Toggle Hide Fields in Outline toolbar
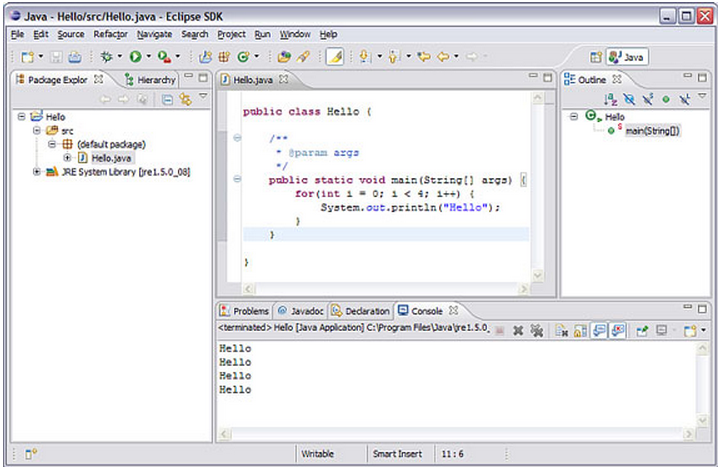 tap(629, 99)
